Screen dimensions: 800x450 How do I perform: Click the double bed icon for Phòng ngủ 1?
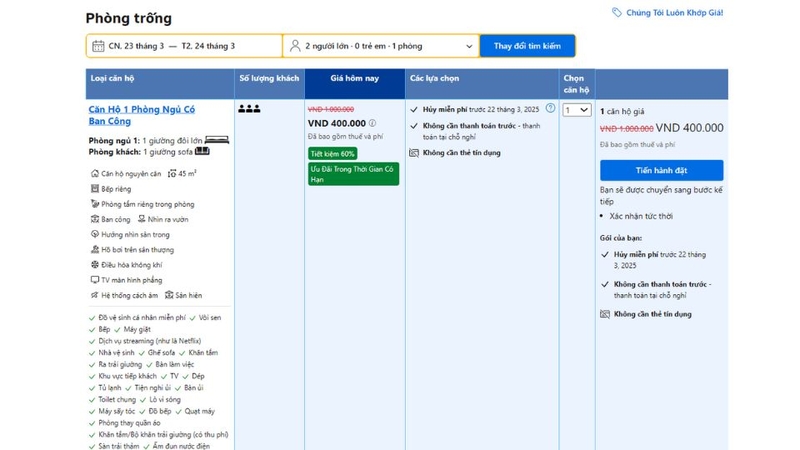pyautogui.click(x=217, y=140)
